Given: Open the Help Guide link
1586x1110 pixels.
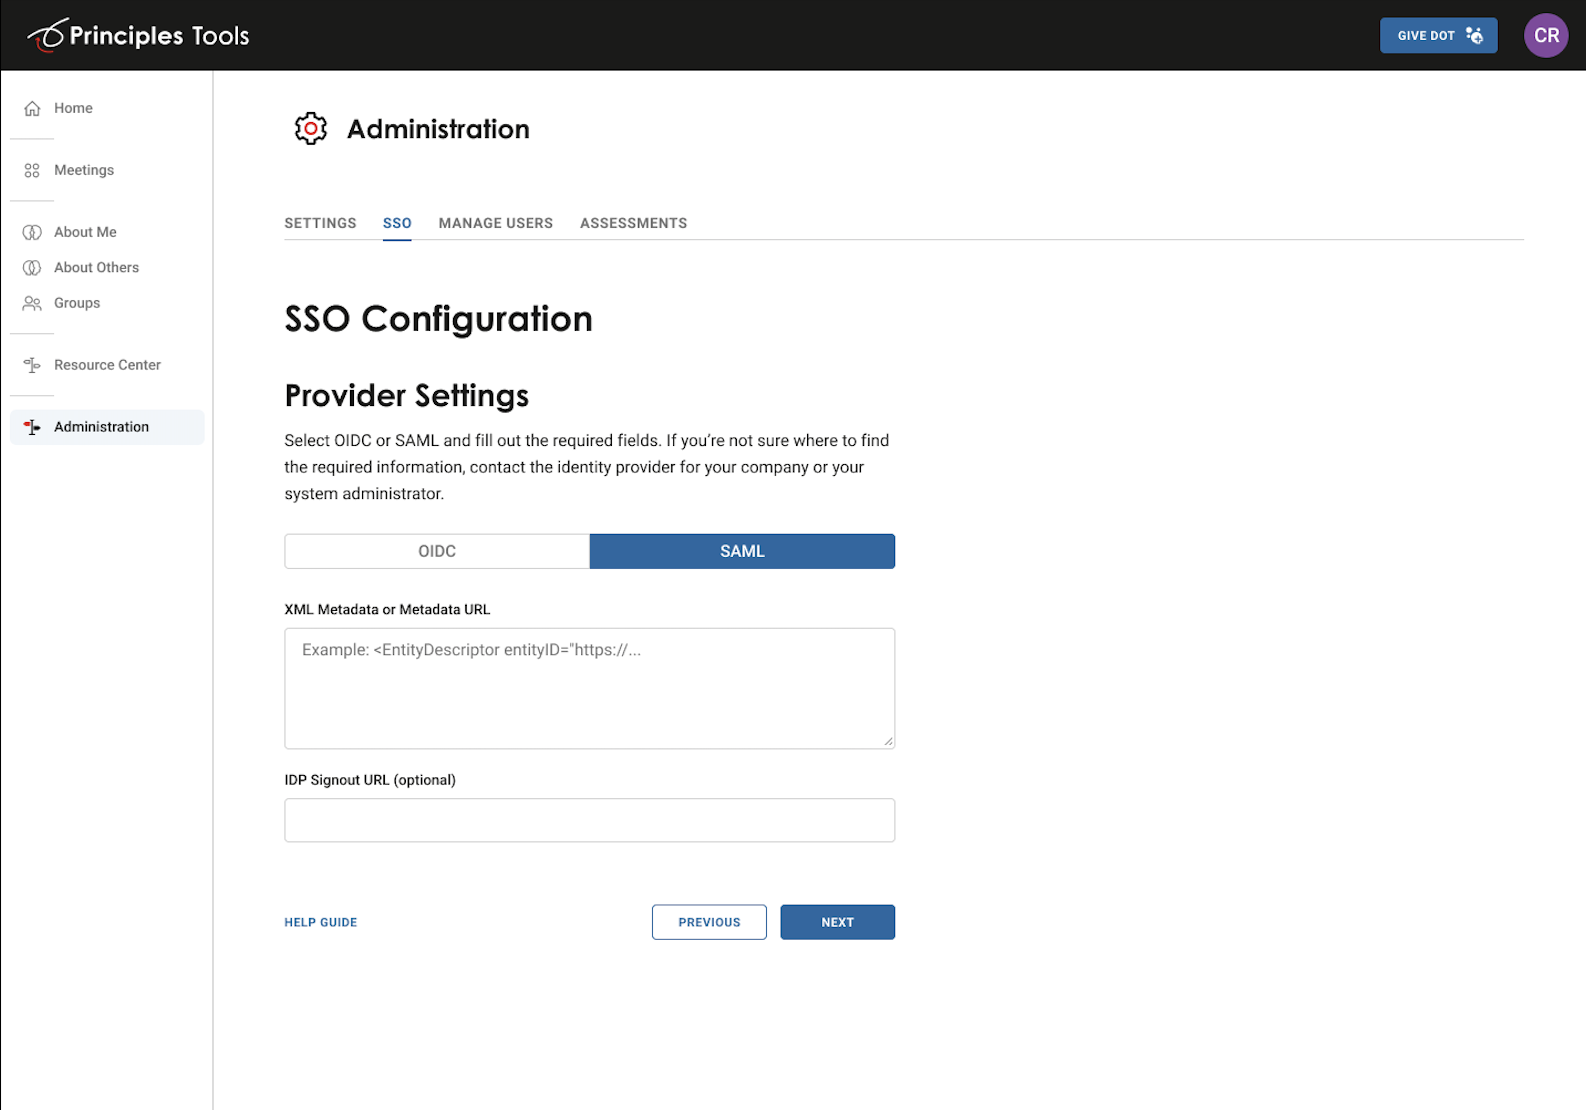Looking at the screenshot, I should click(321, 922).
